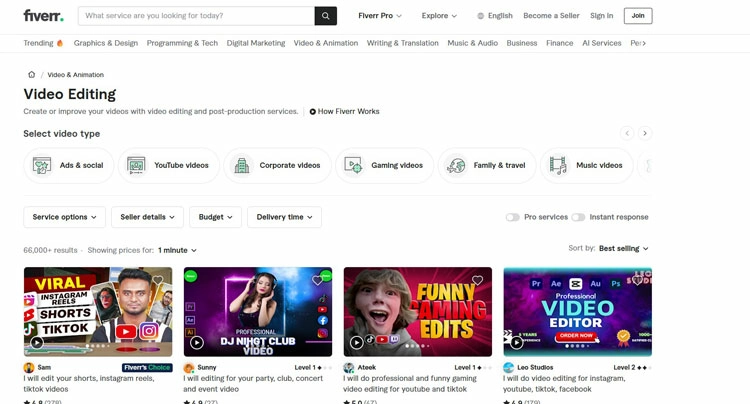Open the Professional Video Editor thumbnail
The height and width of the screenshot is (404, 750).
[x=577, y=312]
